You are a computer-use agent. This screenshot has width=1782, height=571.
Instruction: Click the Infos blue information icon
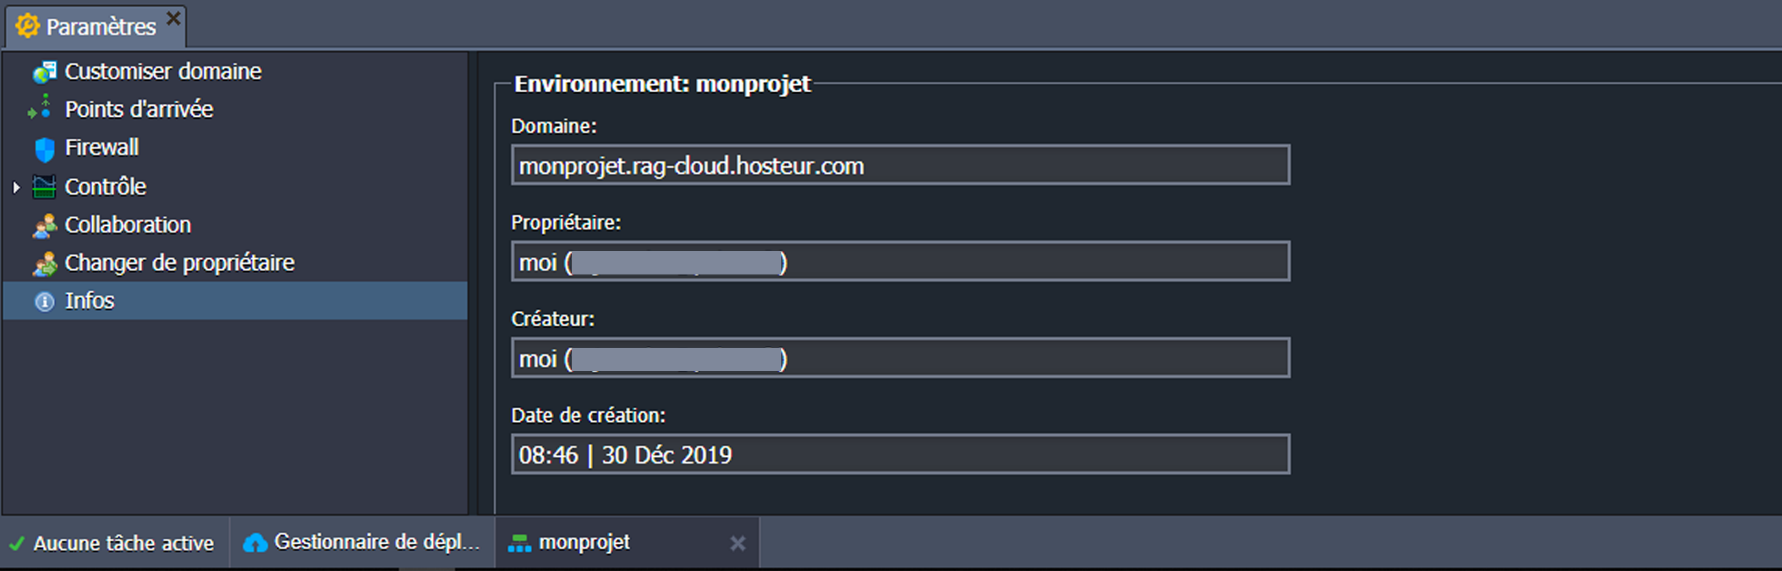coord(44,301)
